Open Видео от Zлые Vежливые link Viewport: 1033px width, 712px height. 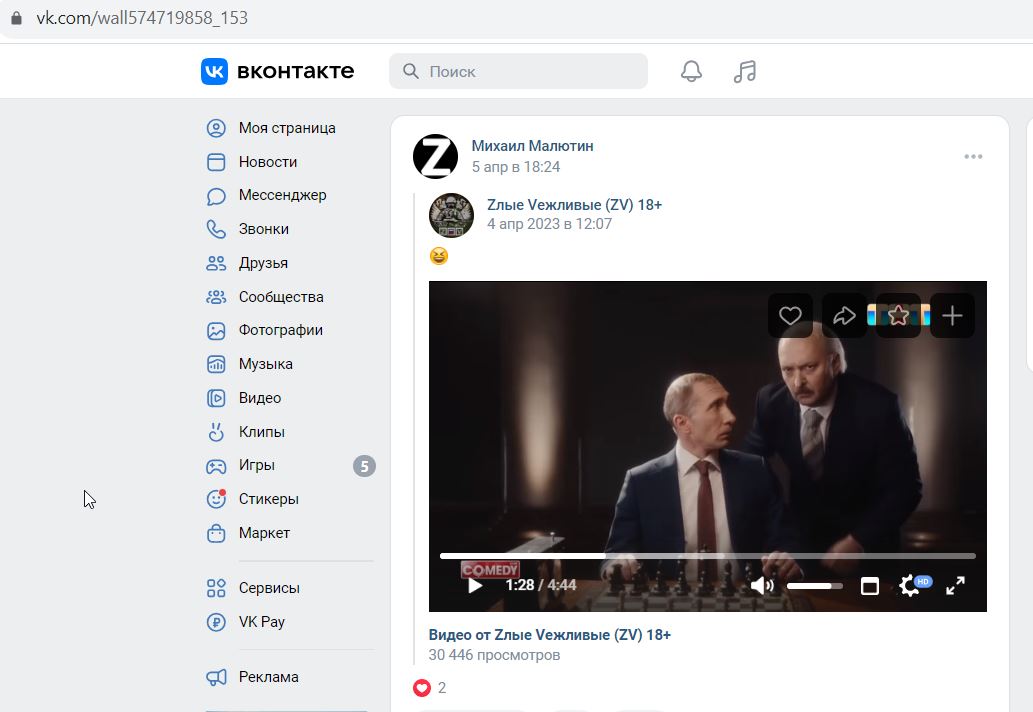coord(549,635)
